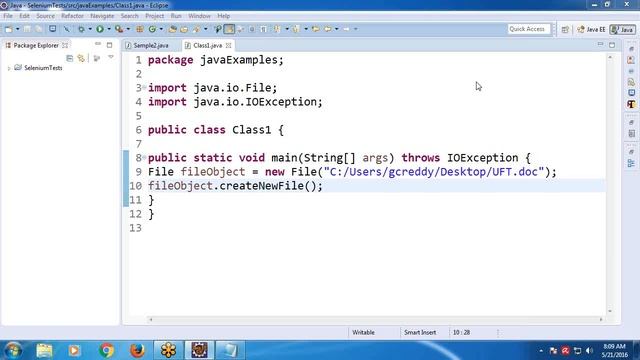Open the Window menu

coord(199,16)
